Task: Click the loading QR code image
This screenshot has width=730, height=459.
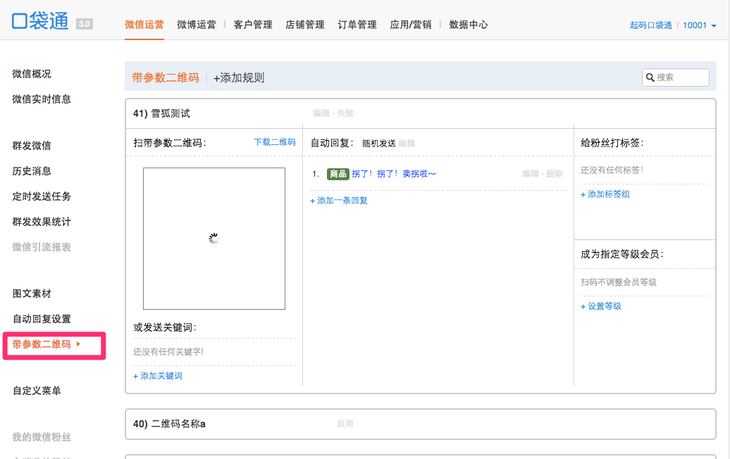Action: [x=214, y=239]
